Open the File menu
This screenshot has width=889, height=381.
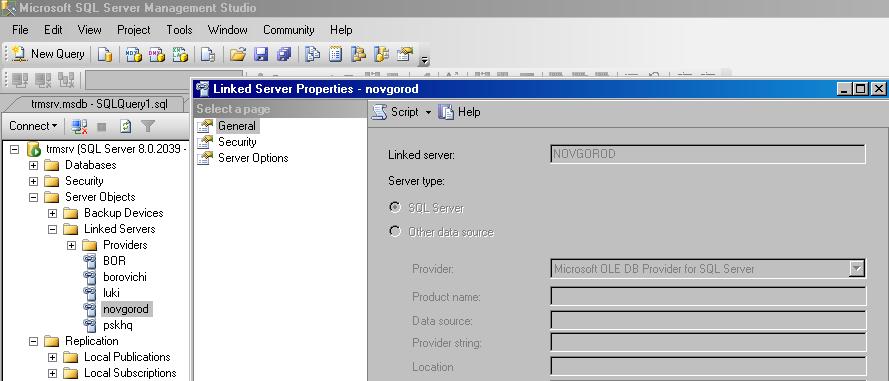pyautogui.click(x=20, y=30)
